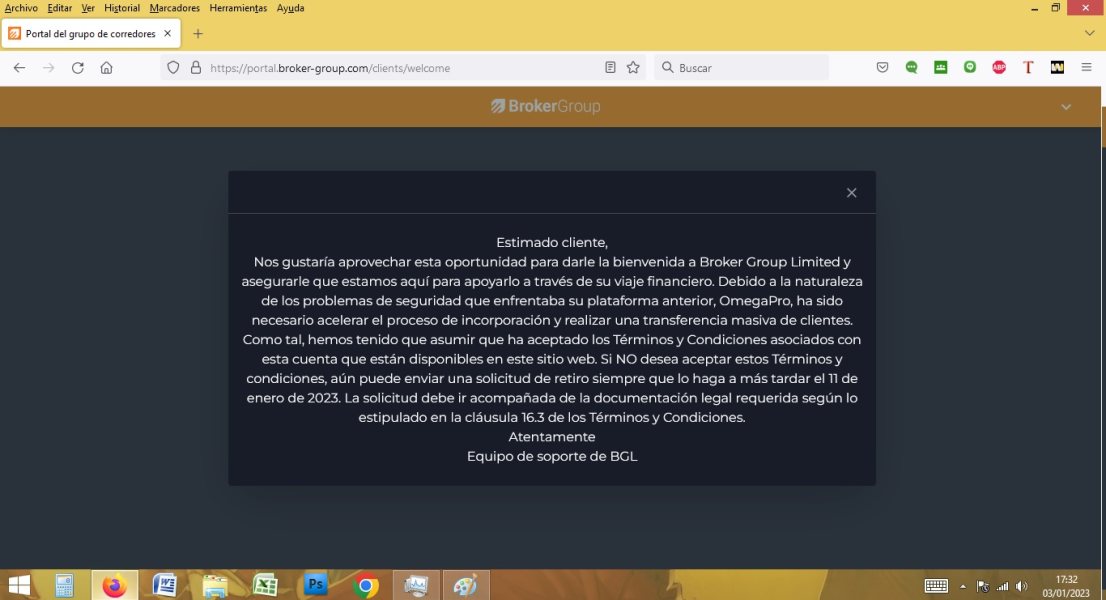Open a new browser tab
The height and width of the screenshot is (600, 1106).
pyautogui.click(x=198, y=34)
